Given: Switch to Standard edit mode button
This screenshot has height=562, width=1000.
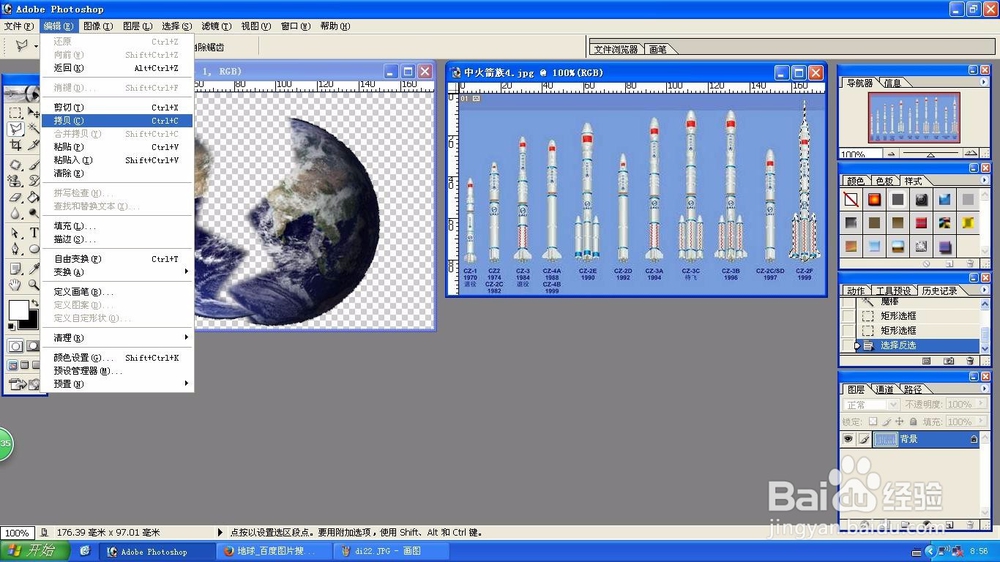Looking at the screenshot, I should point(15,346).
